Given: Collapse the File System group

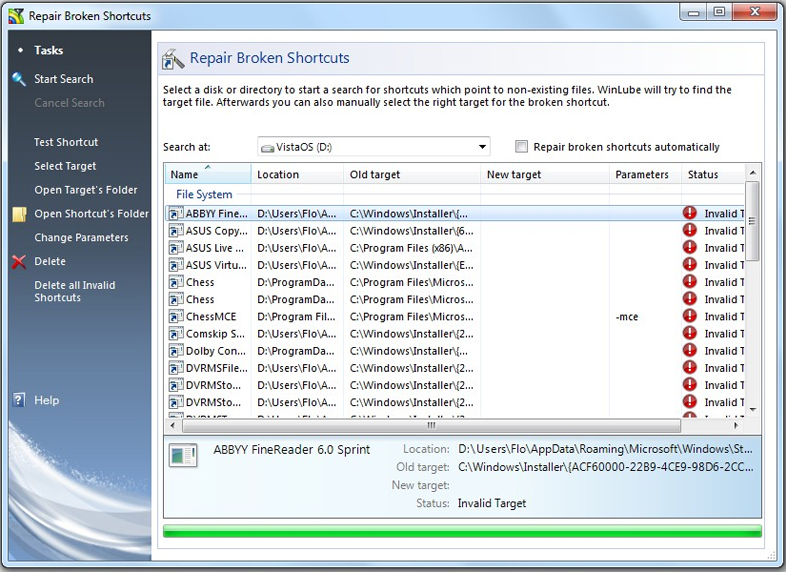Looking at the screenshot, I should point(203,195).
